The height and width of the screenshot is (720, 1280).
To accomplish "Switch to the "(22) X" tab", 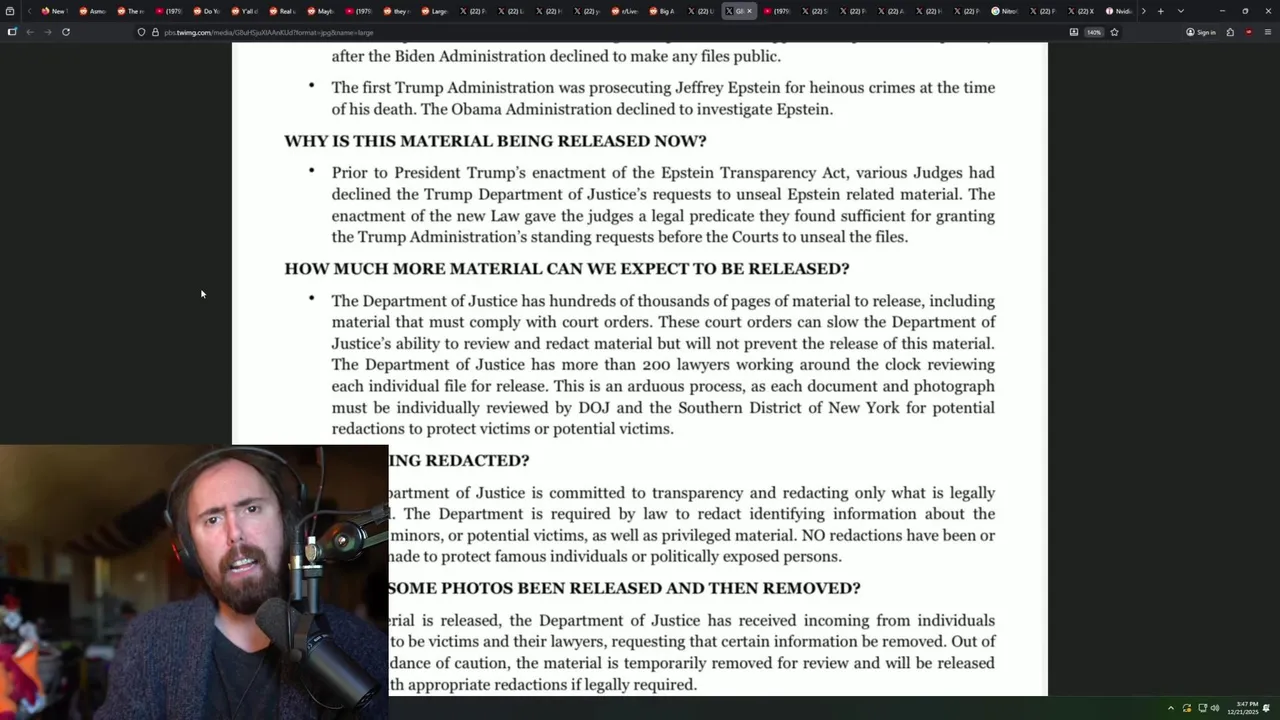I will 1080,11.
